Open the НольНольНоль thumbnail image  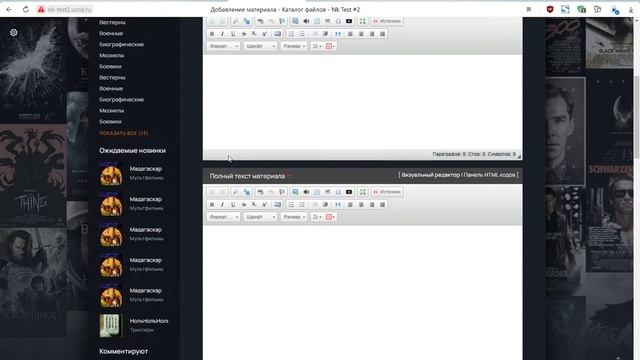point(111,325)
